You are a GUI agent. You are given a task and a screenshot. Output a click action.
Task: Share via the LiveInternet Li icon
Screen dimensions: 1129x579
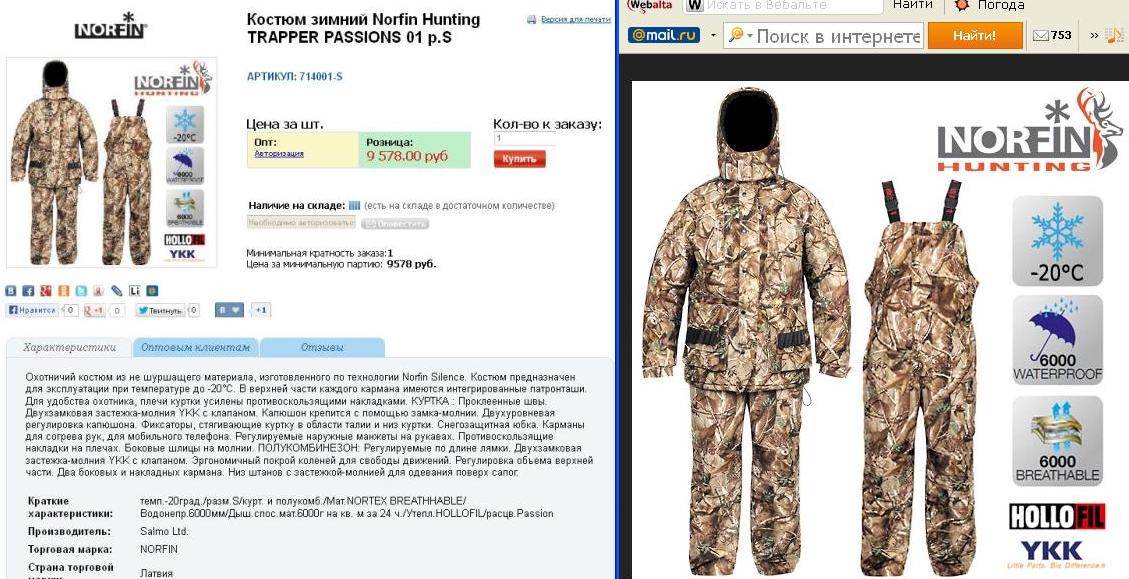135,291
